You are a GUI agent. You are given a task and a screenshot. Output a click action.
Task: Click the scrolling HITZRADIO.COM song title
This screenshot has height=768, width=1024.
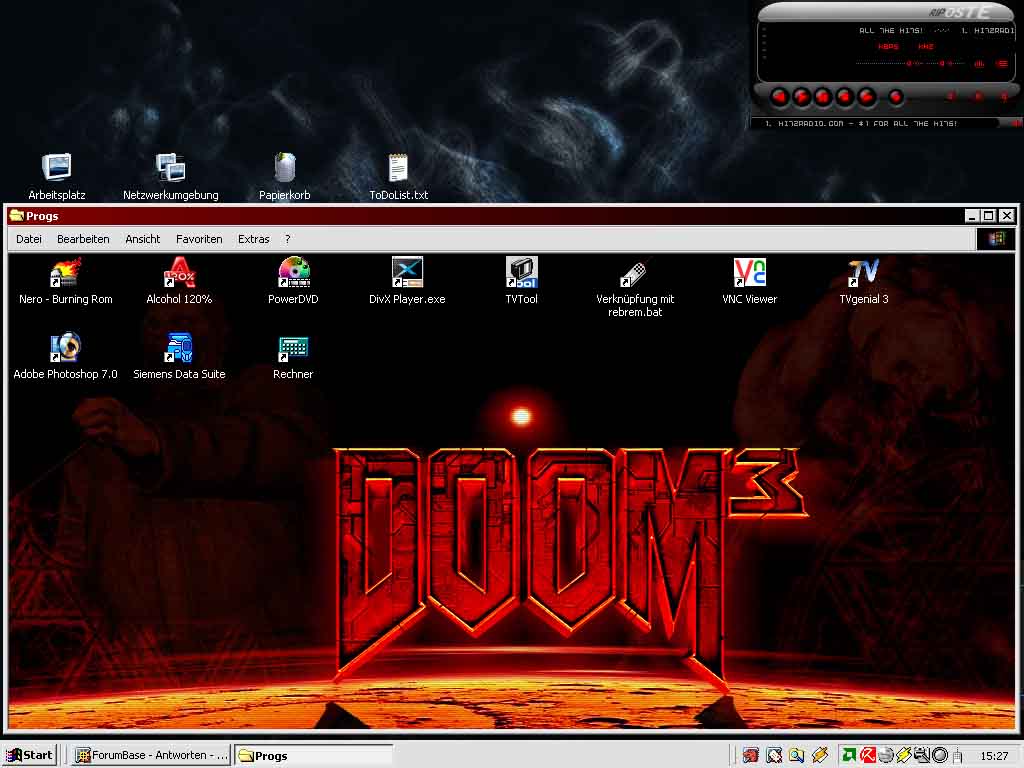(x=936, y=31)
